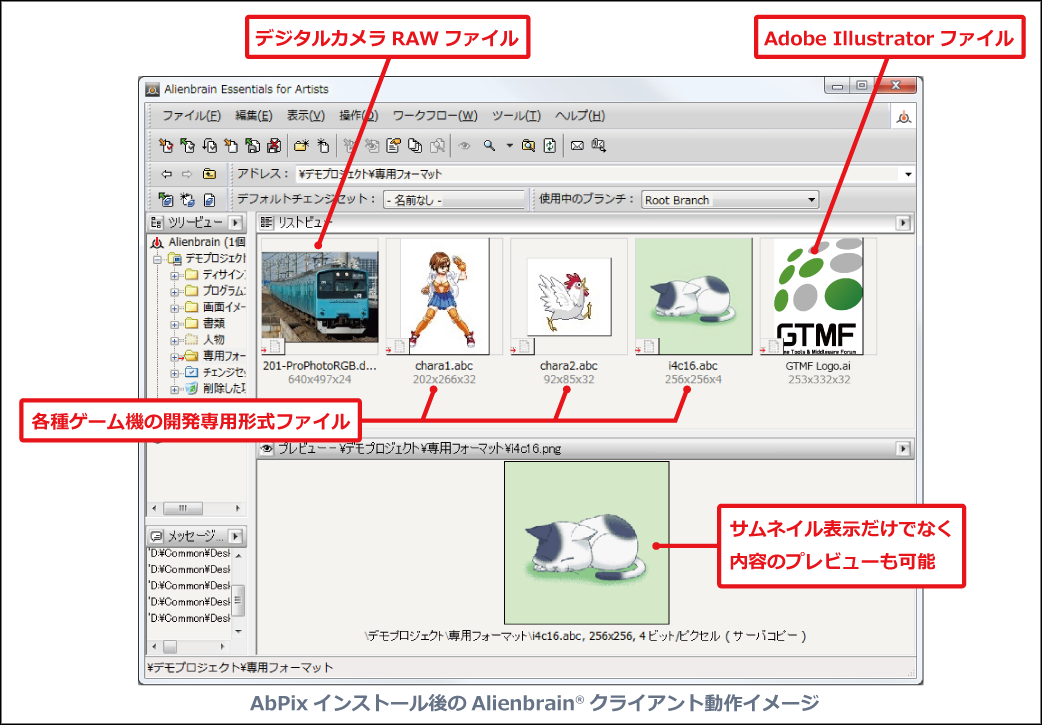Click the large cat preview image
The width and height of the screenshot is (1042, 725).
point(587,543)
